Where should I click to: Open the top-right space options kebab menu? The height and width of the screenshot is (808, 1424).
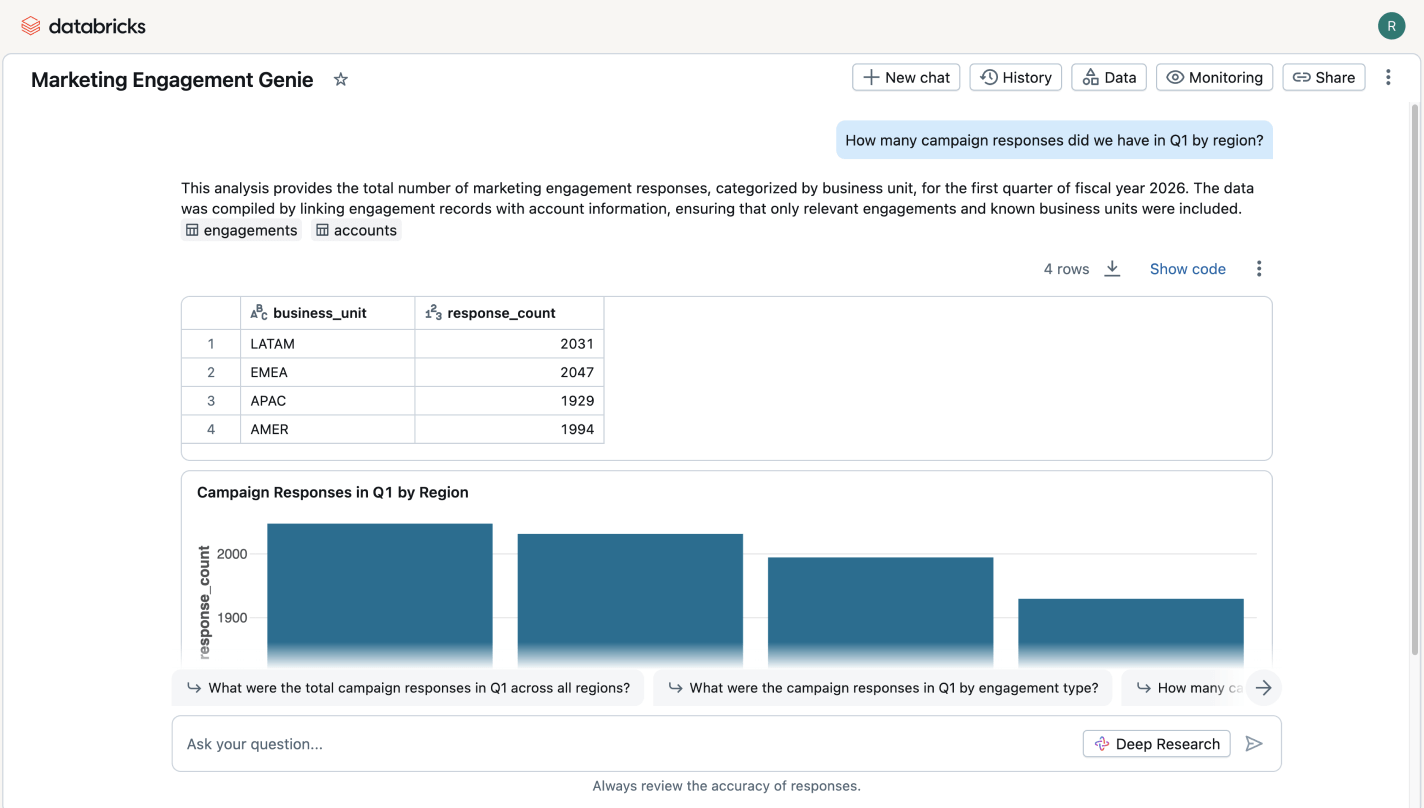click(1388, 77)
